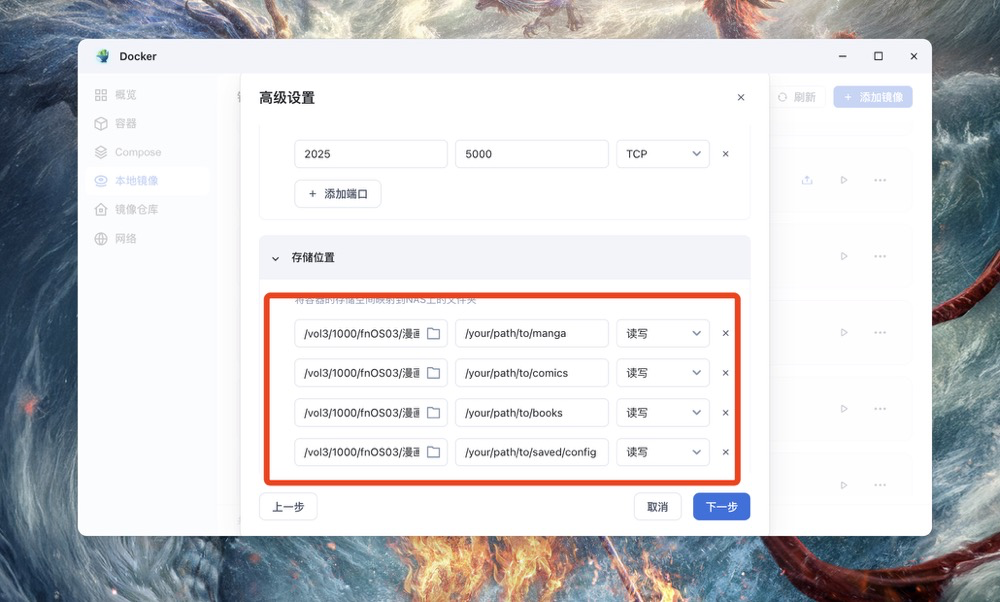Click the 概览 grid icon

click(101, 95)
